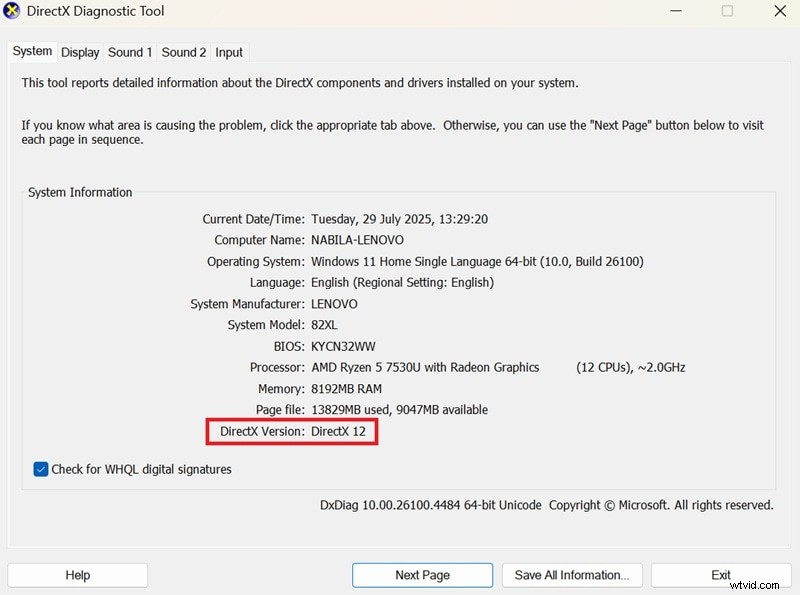Click the Page file usage text
This screenshot has height=595, width=800.
coord(399,409)
